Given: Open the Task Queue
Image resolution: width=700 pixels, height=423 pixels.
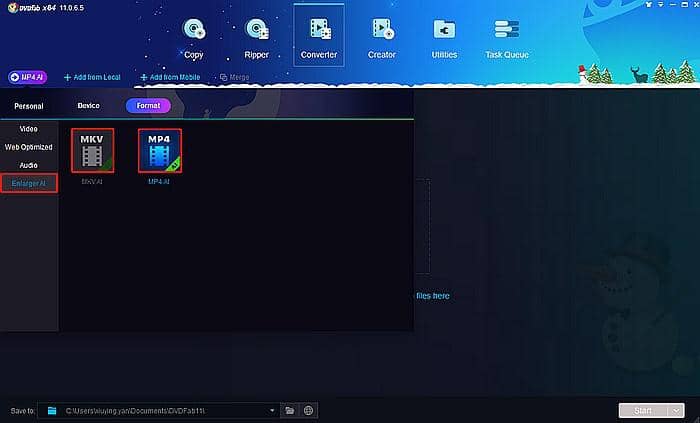Looking at the screenshot, I should [x=507, y=38].
